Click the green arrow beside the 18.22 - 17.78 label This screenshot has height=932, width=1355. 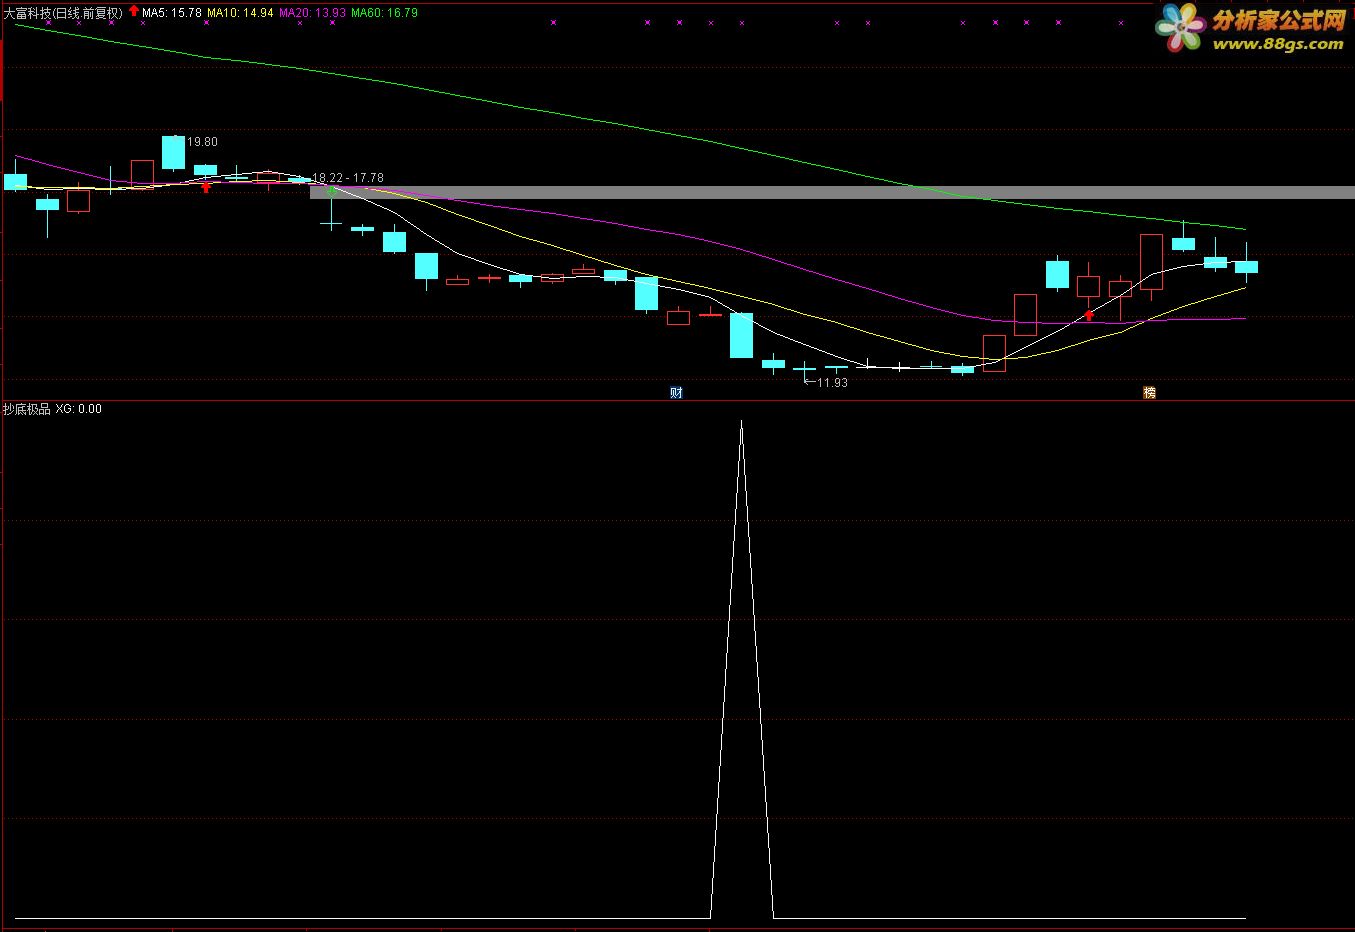tap(332, 190)
